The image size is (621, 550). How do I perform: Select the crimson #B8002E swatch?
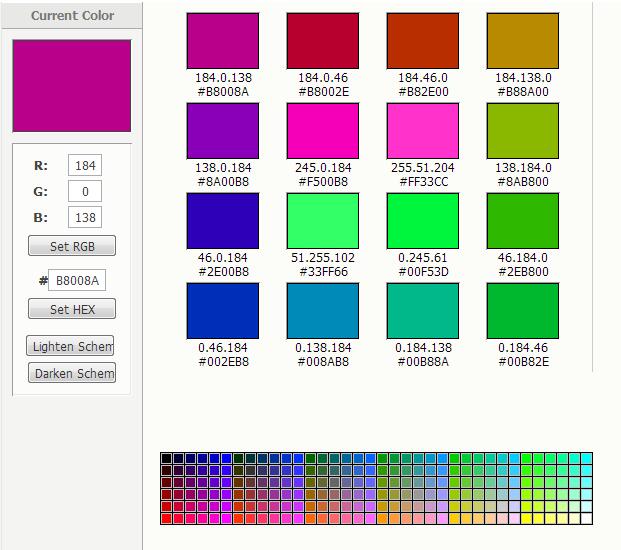click(x=322, y=41)
